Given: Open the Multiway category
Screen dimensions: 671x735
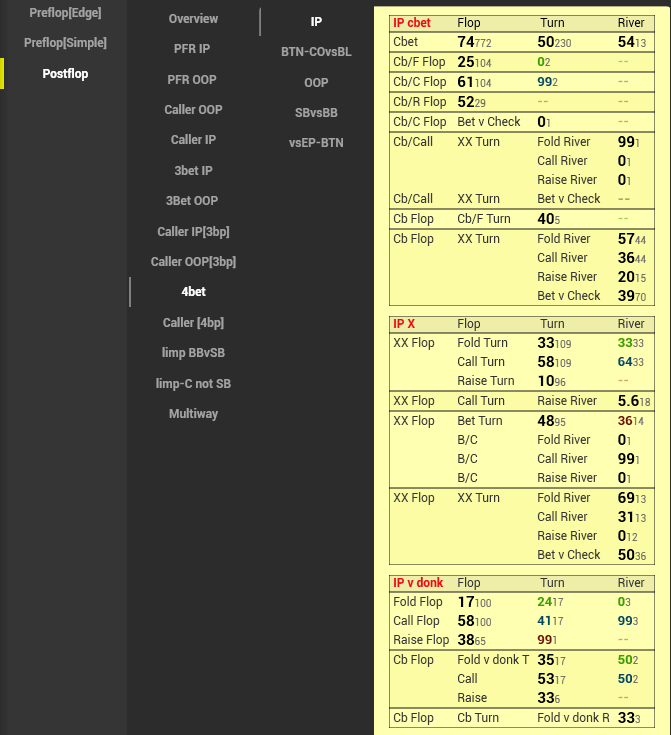Looking at the screenshot, I should 193,414.
